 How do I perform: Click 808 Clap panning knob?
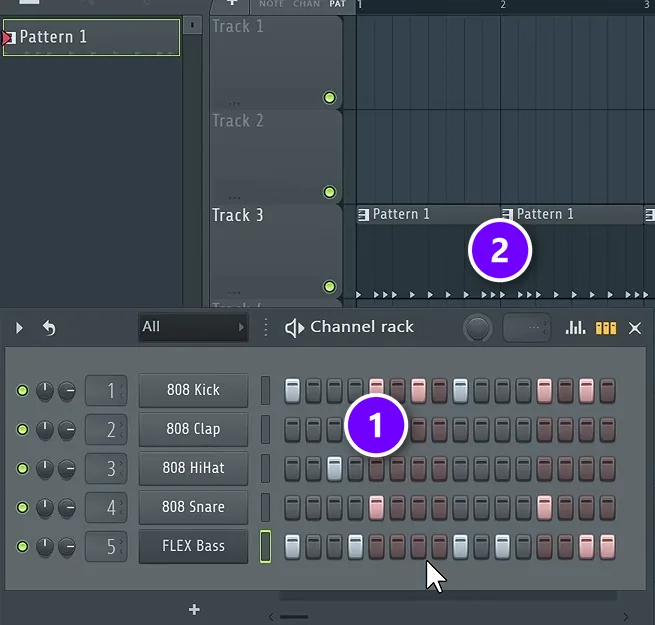tap(45, 429)
